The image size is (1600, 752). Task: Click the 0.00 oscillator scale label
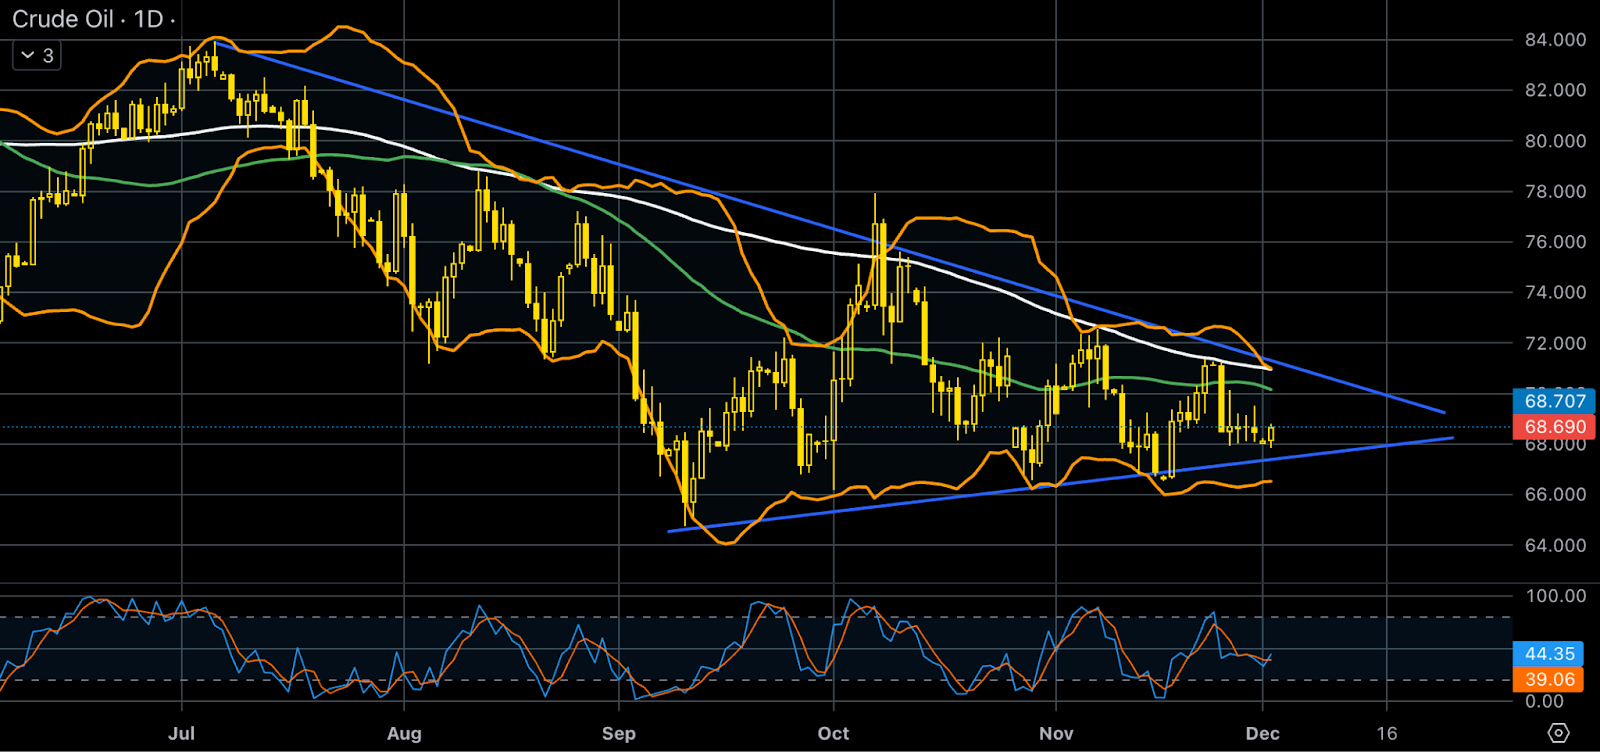click(x=1544, y=701)
